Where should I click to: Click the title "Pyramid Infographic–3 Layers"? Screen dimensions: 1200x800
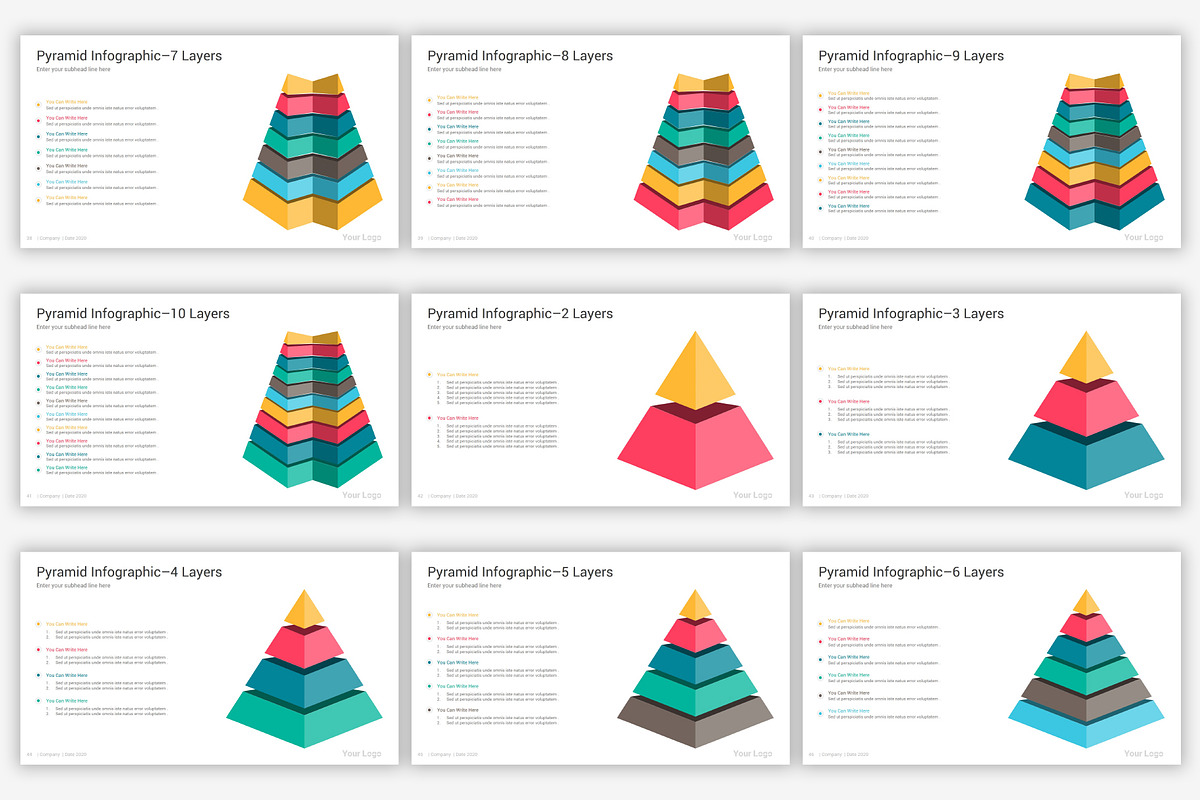point(911,314)
